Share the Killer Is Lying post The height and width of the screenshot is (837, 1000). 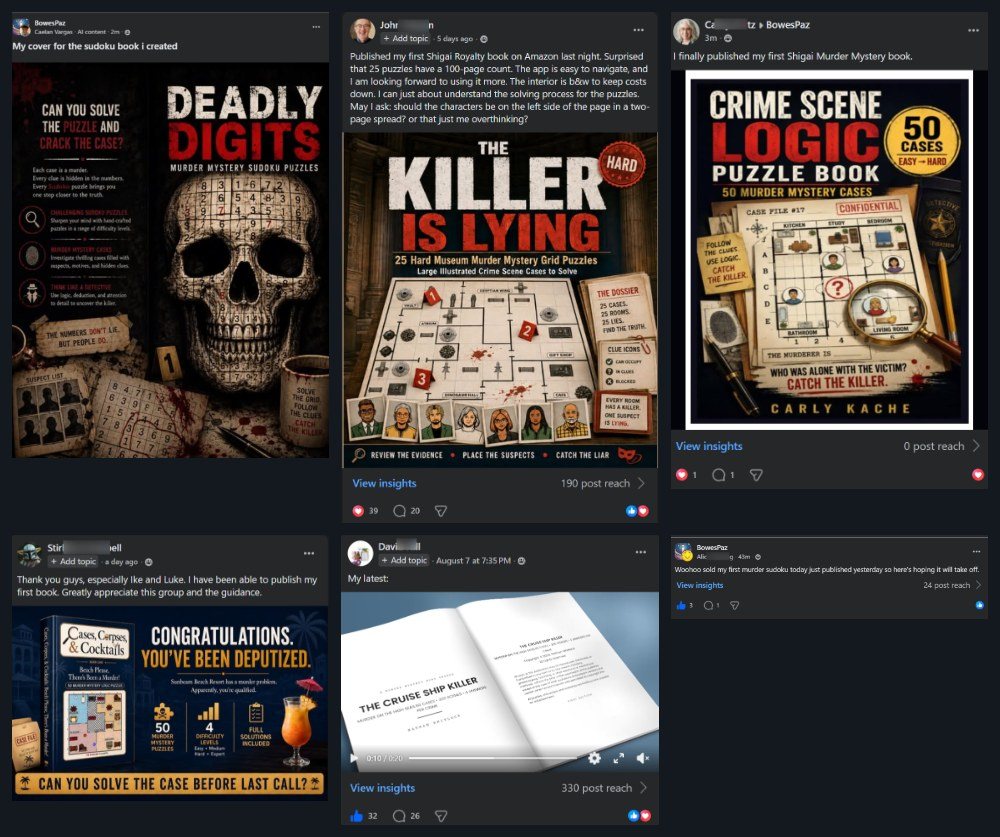click(x=441, y=510)
